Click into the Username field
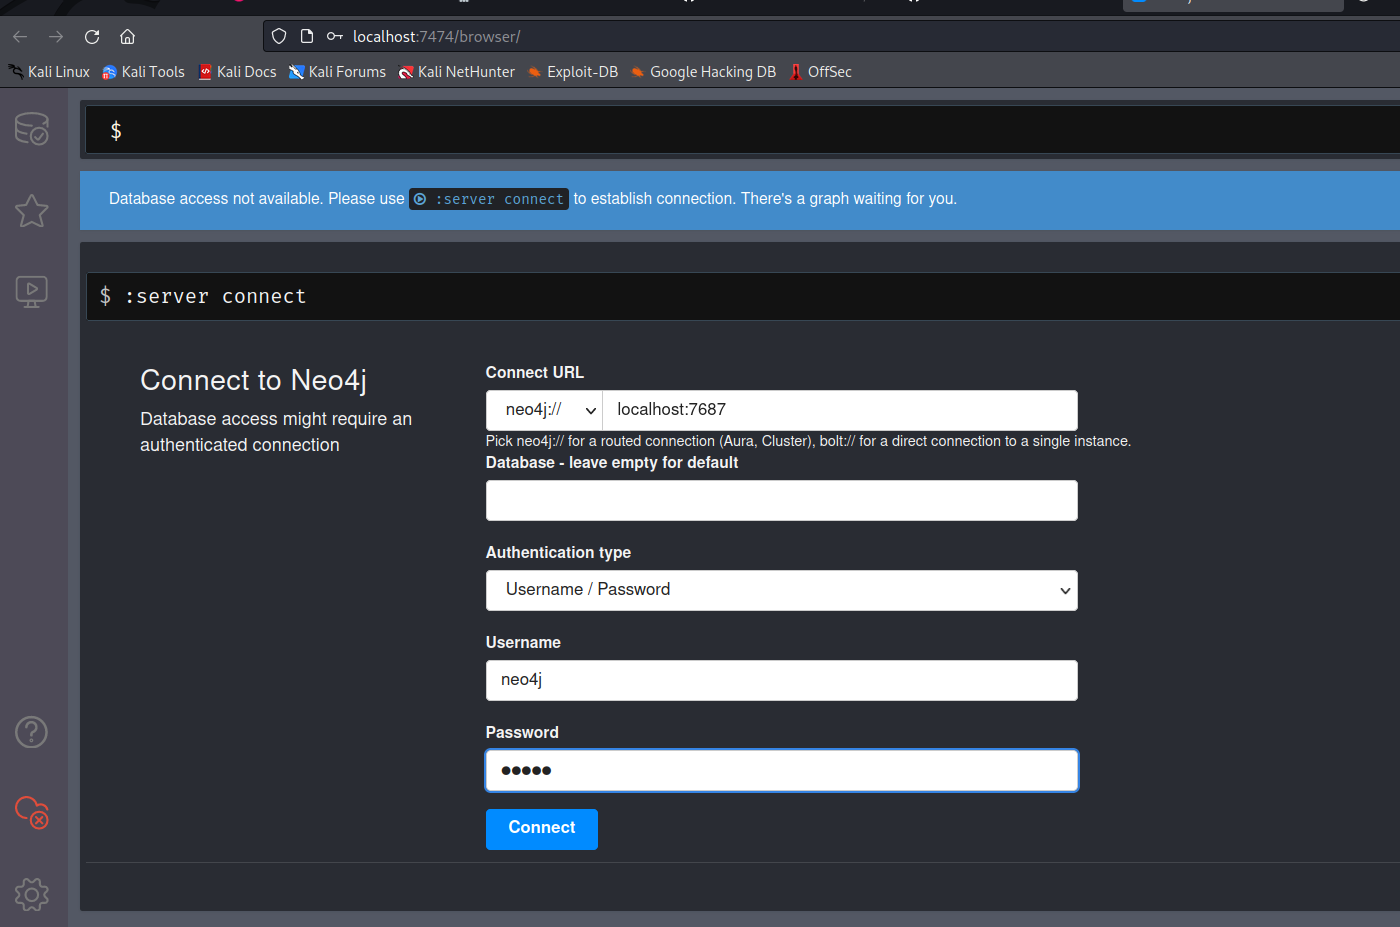 tap(782, 680)
